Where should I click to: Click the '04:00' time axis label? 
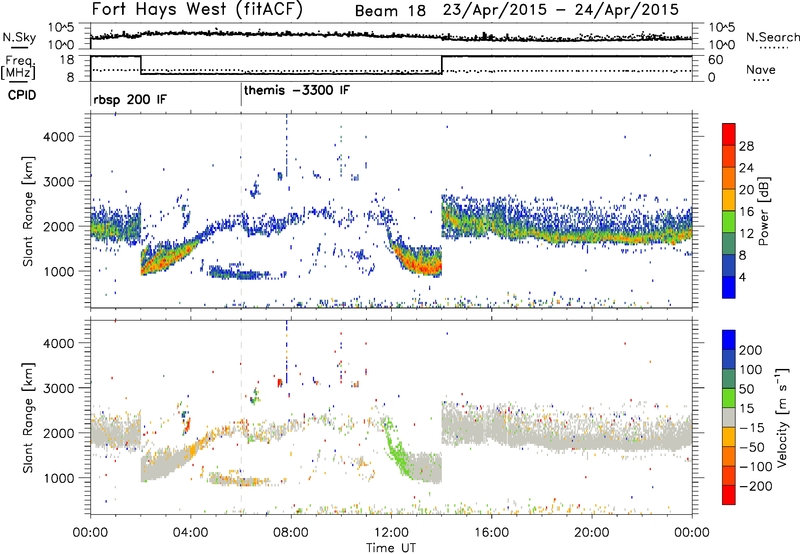tap(191, 533)
